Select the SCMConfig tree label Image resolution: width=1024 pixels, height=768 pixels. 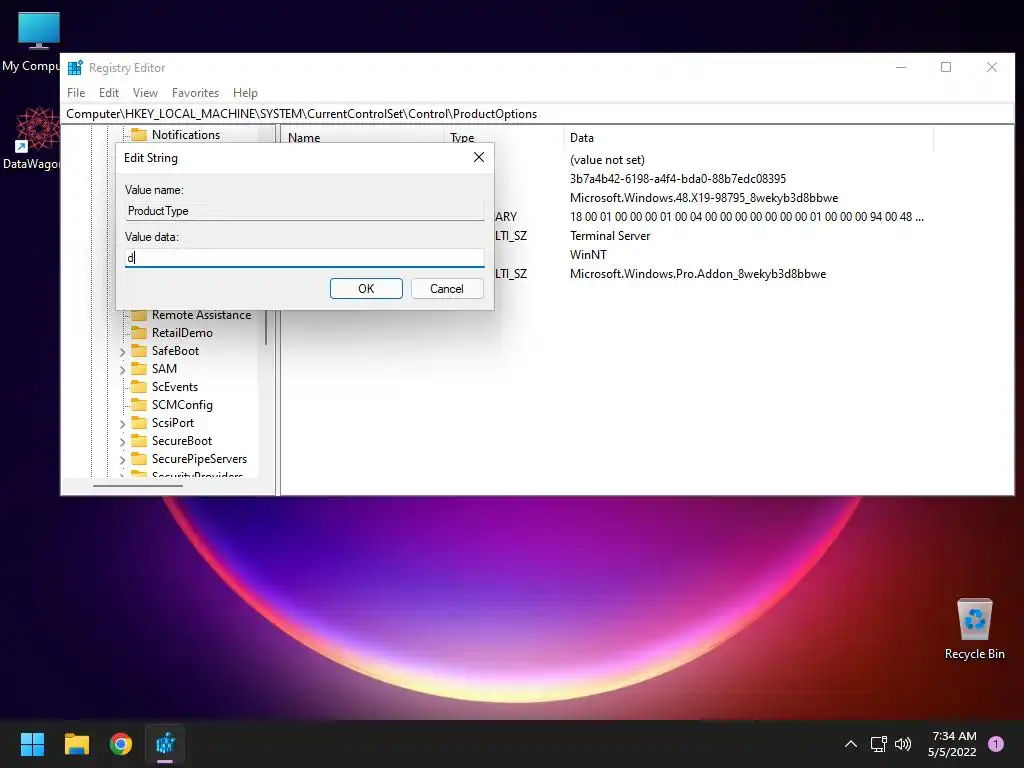[182, 405]
